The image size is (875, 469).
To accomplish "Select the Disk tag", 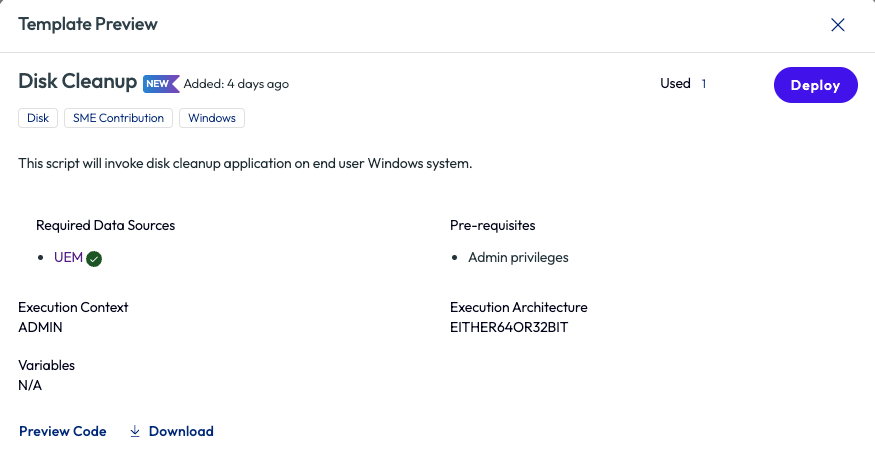I will [38, 118].
